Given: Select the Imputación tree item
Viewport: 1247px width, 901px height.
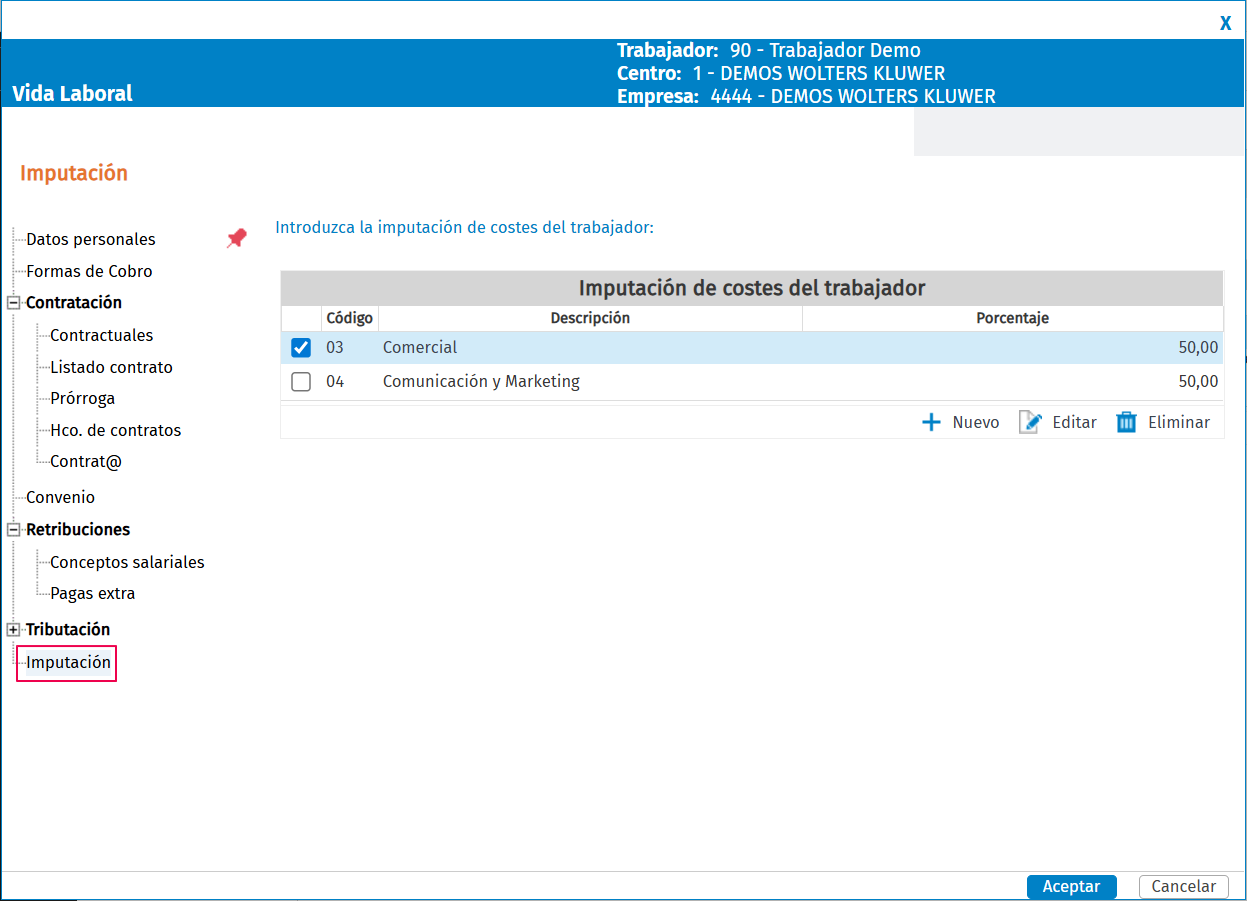Looking at the screenshot, I should click(x=68, y=662).
